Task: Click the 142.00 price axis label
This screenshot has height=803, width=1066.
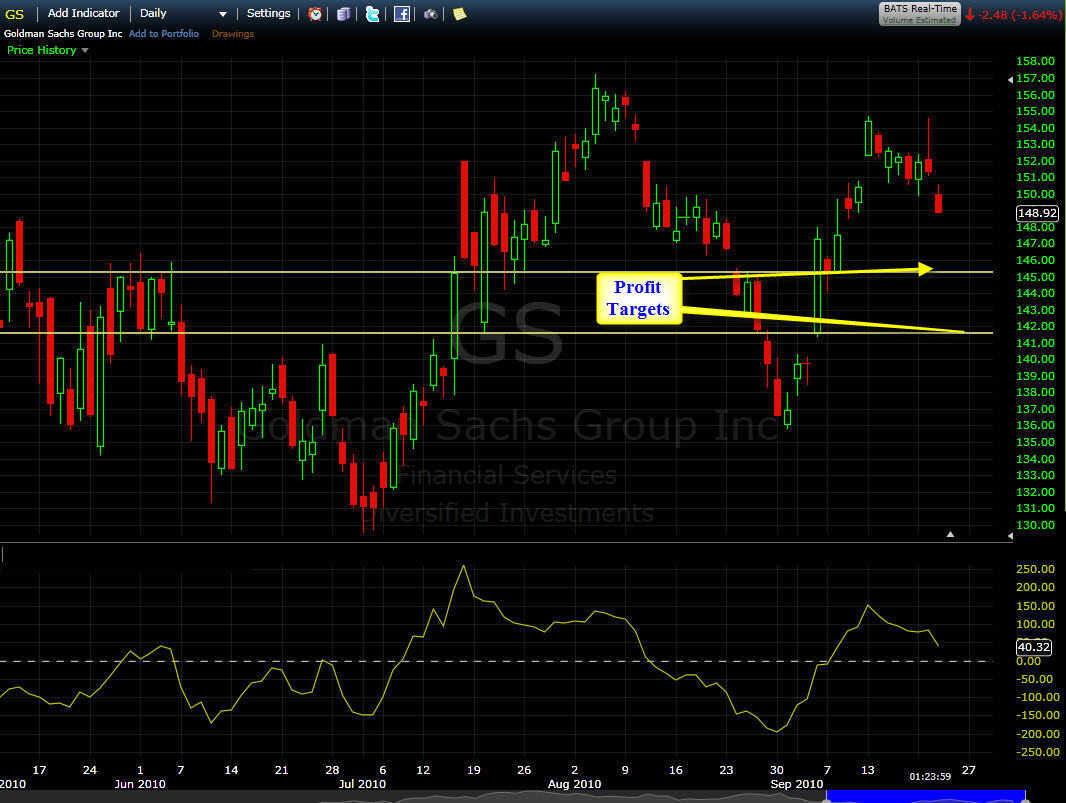Action: pyautogui.click(x=1035, y=326)
